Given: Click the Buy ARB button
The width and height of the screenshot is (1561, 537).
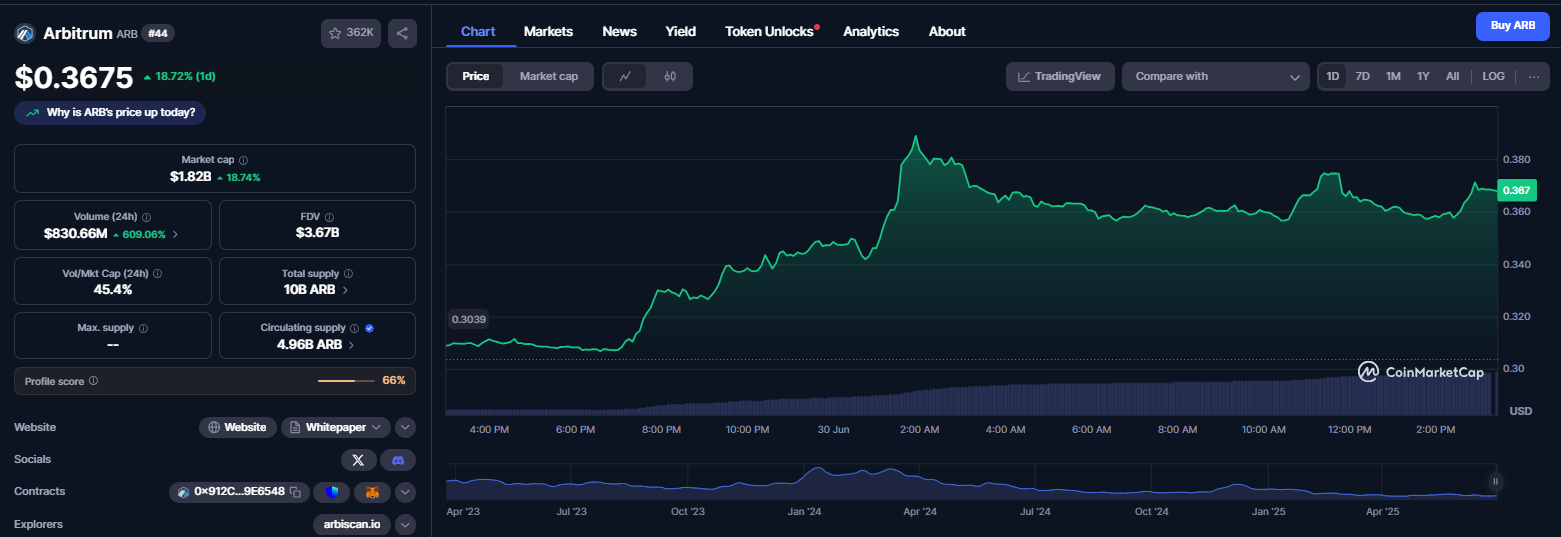Looking at the screenshot, I should 1513,26.
